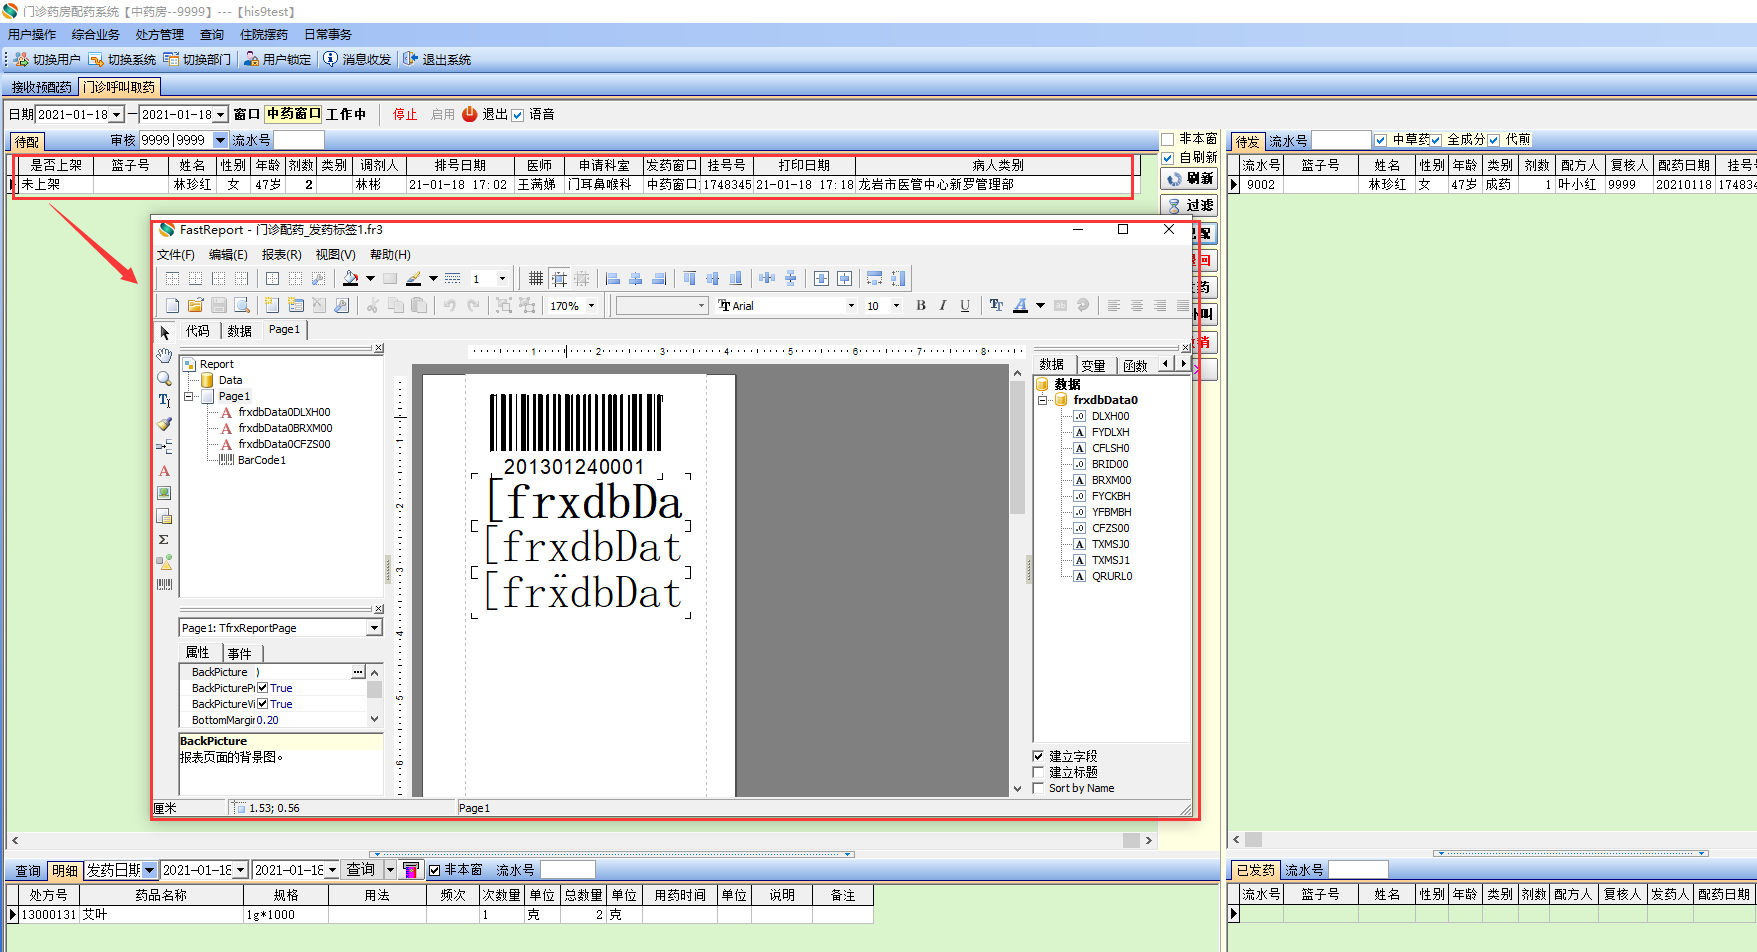Align selected objects to left edges
Viewport: 1757px width, 952px height.
[x=613, y=279]
